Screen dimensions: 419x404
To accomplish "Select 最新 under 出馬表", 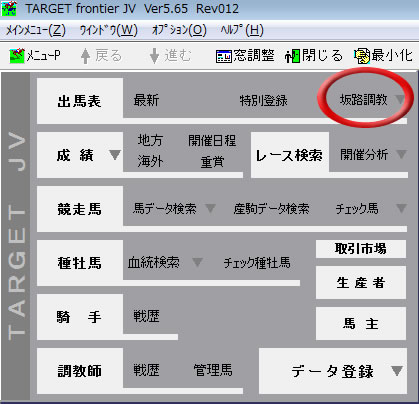I will click(146, 100).
